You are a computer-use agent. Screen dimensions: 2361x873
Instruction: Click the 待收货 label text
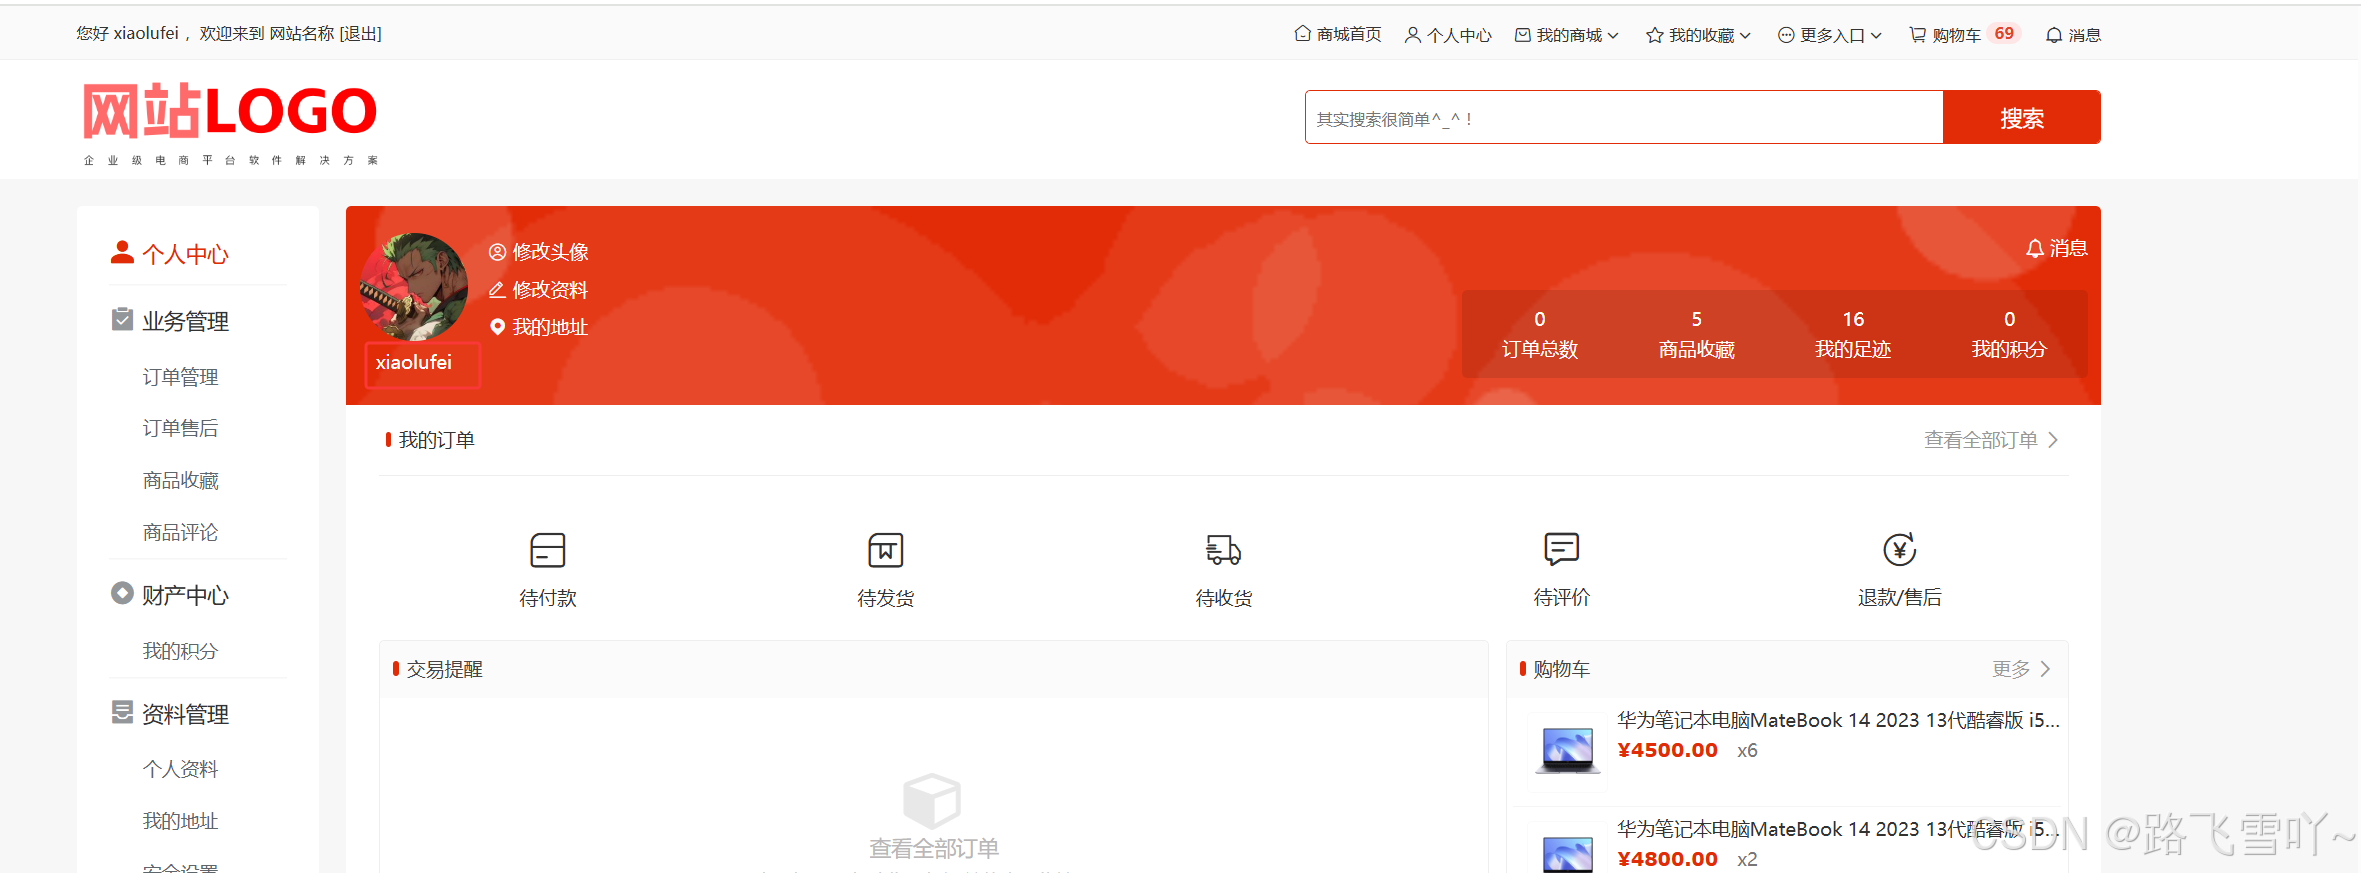pyautogui.click(x=1223, y=598)
